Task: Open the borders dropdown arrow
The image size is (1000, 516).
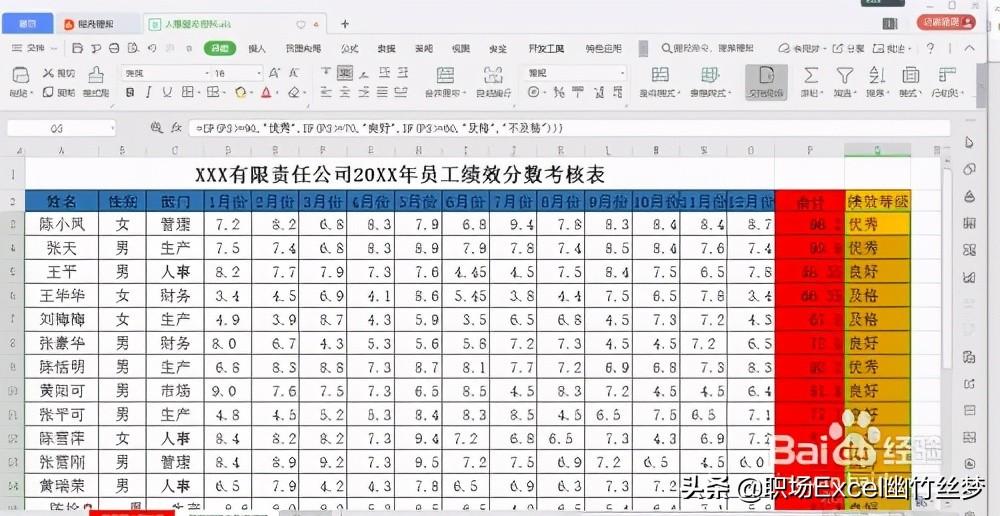Action: (198, 93)
